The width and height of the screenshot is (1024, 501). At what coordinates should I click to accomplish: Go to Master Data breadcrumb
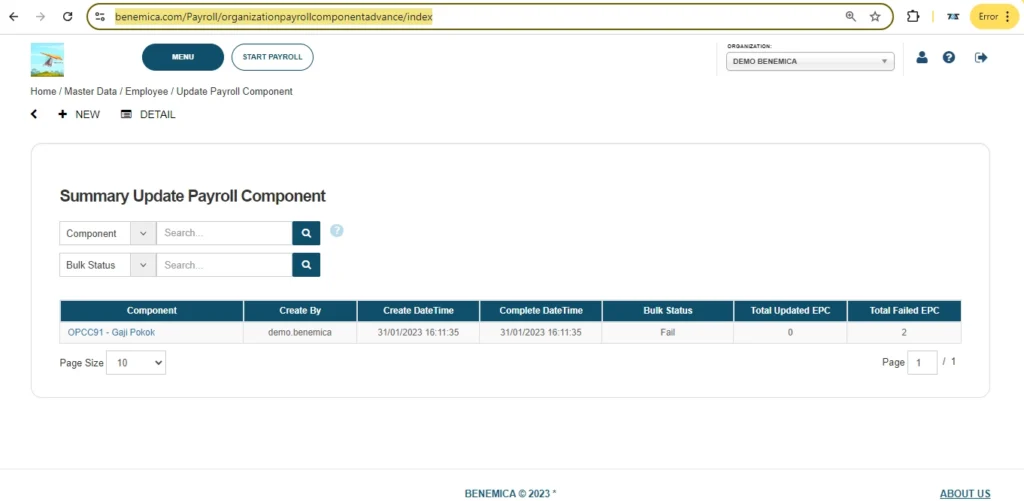click(90, 91)
